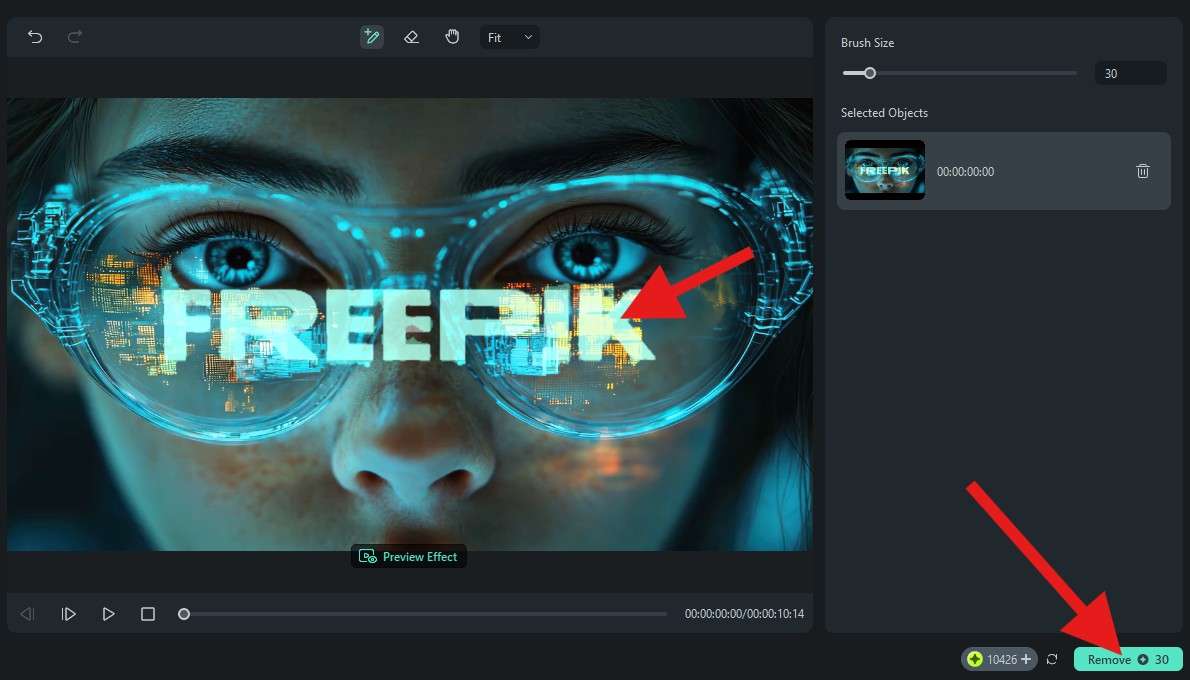Viewport: 1190px width, 680px height.
Task: Activate the hand pan tool
Action: coord(452,36)
